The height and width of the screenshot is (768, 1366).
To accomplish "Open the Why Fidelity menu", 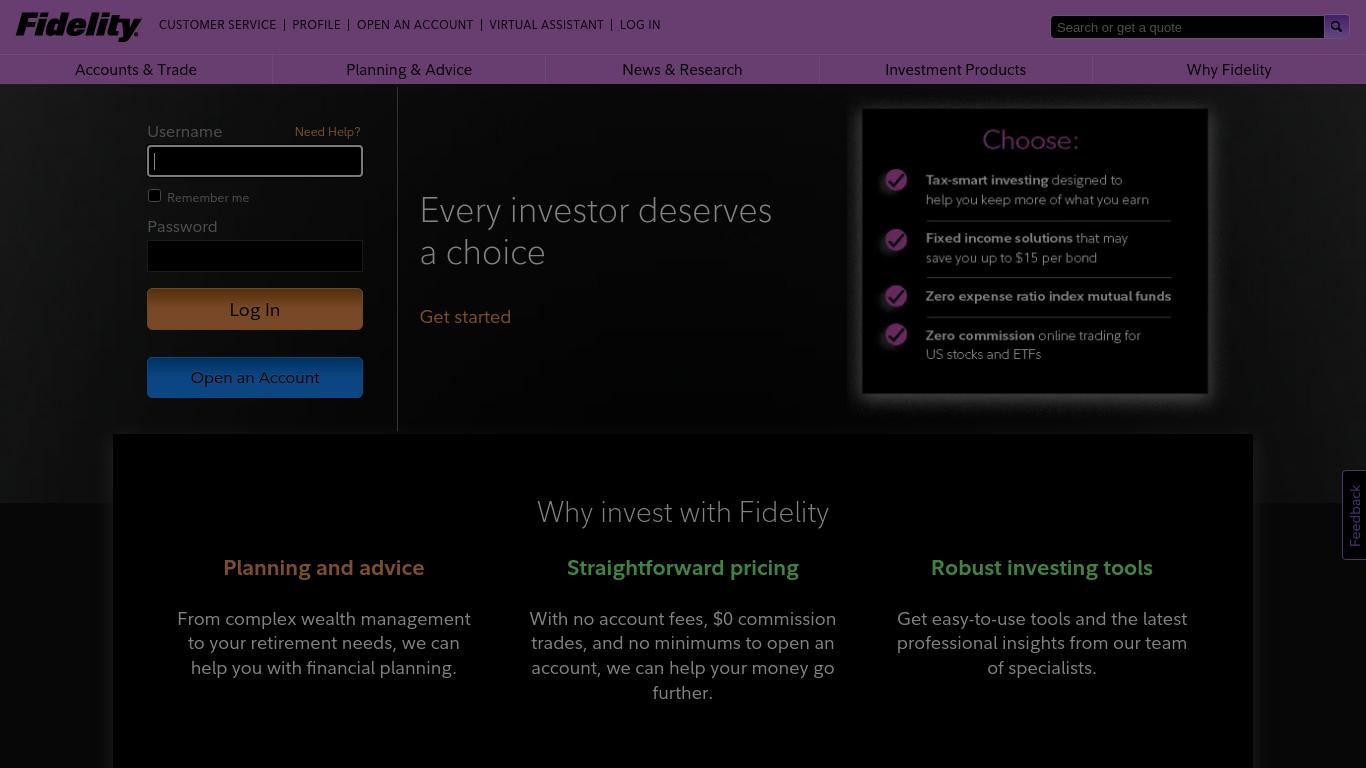I will [1229, 69].
